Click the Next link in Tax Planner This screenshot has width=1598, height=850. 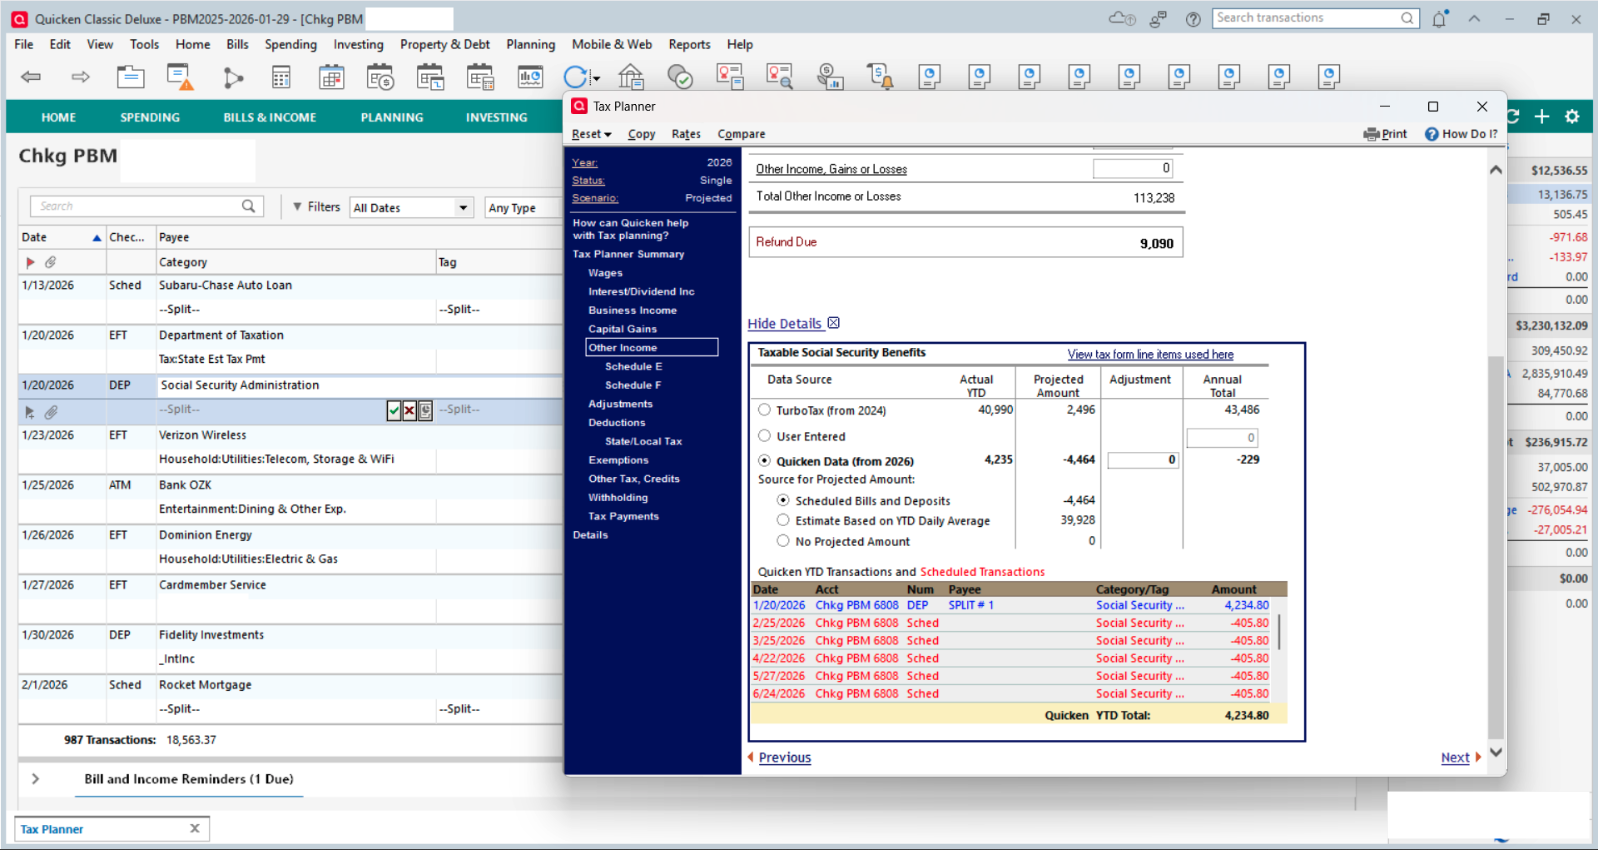[1455, 758]
